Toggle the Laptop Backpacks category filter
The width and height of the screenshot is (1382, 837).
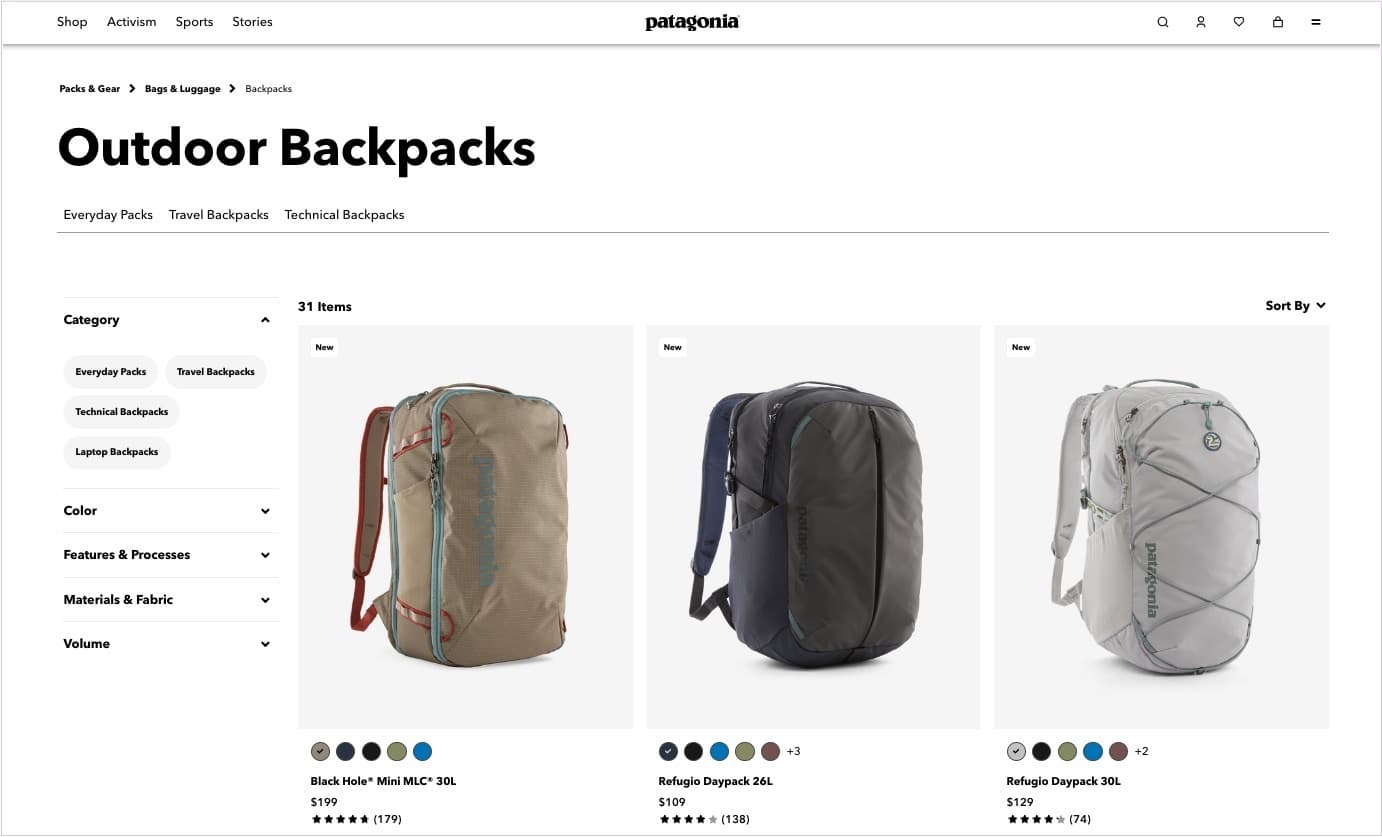point(117,452)
